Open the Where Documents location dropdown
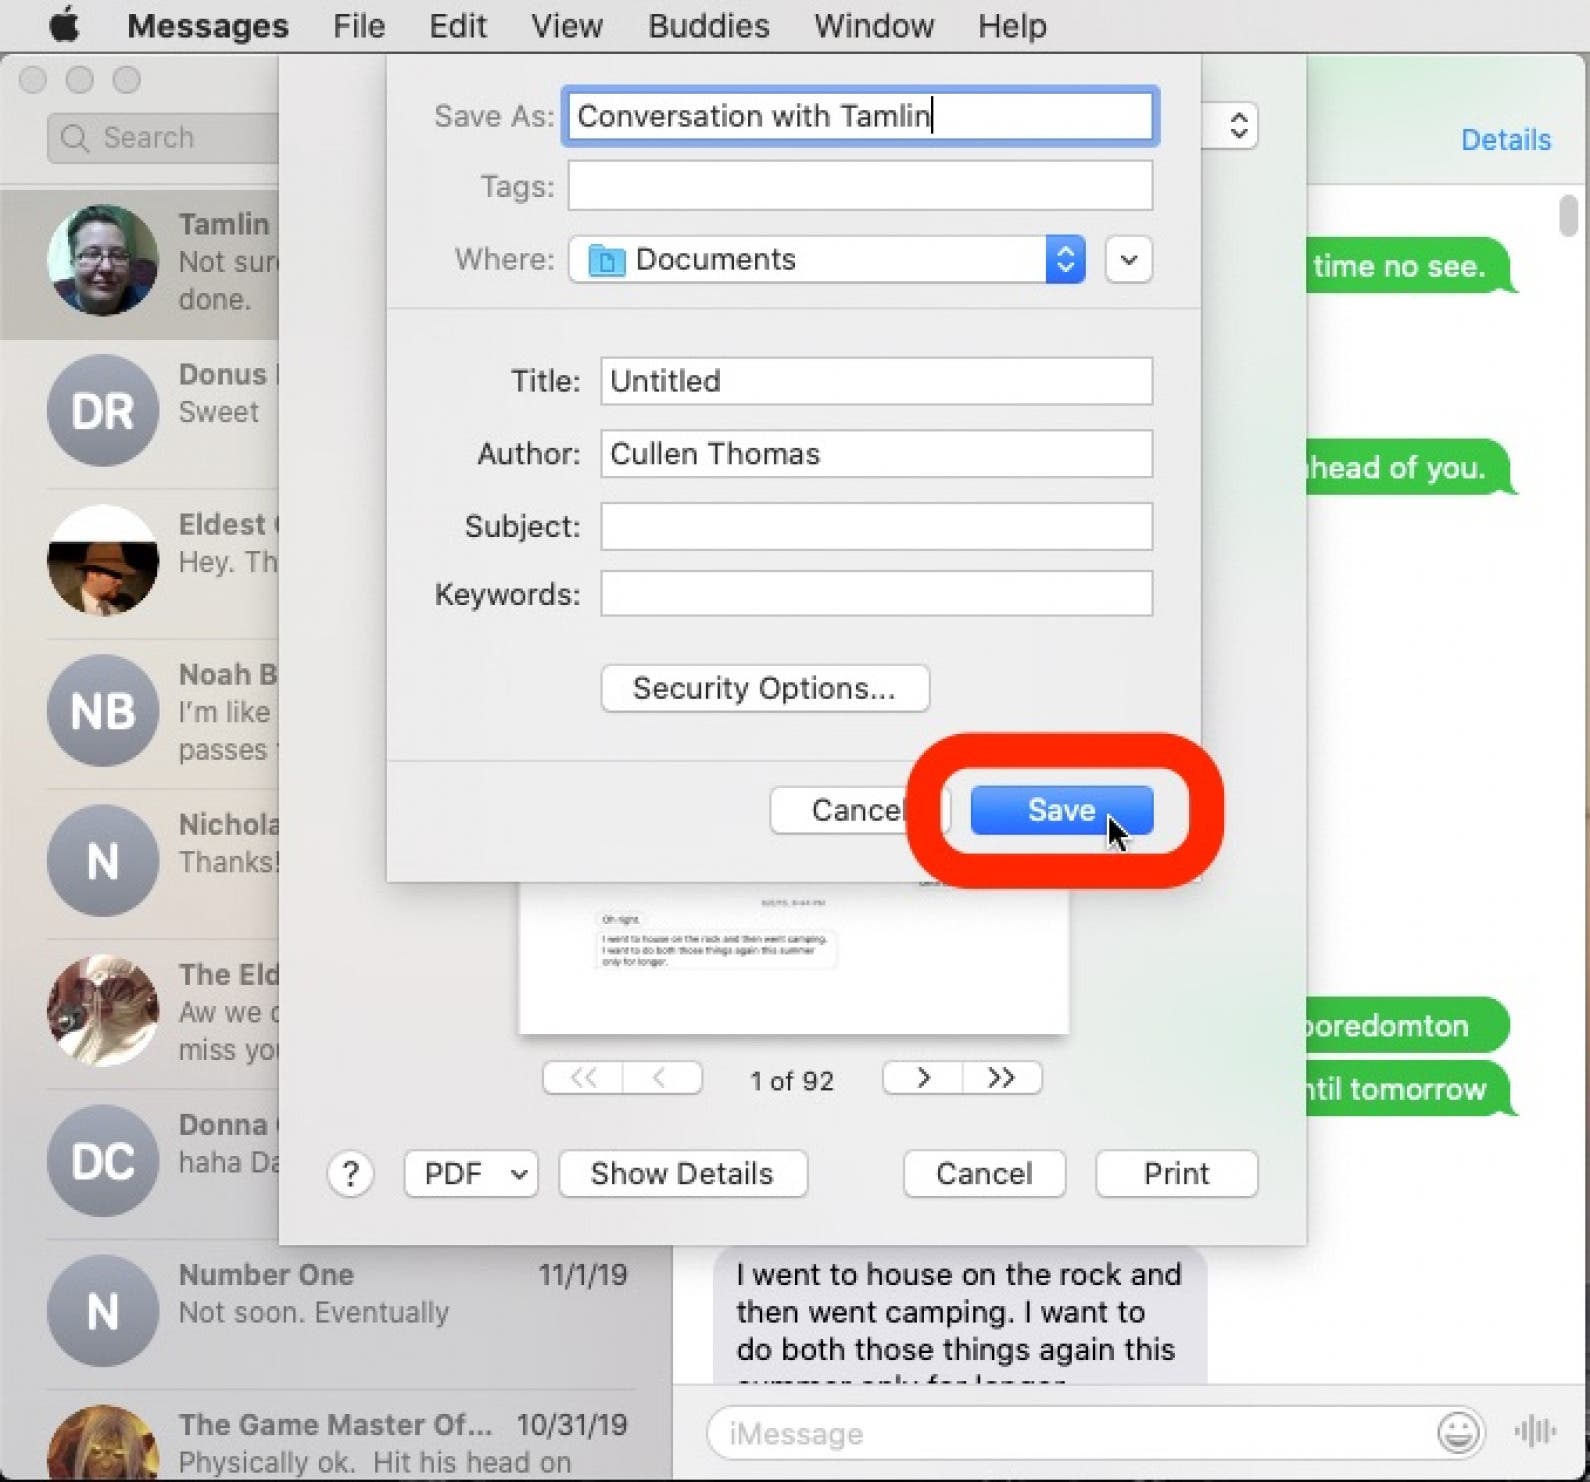This screenshot has height=1482, width=1590. (827, 259)
